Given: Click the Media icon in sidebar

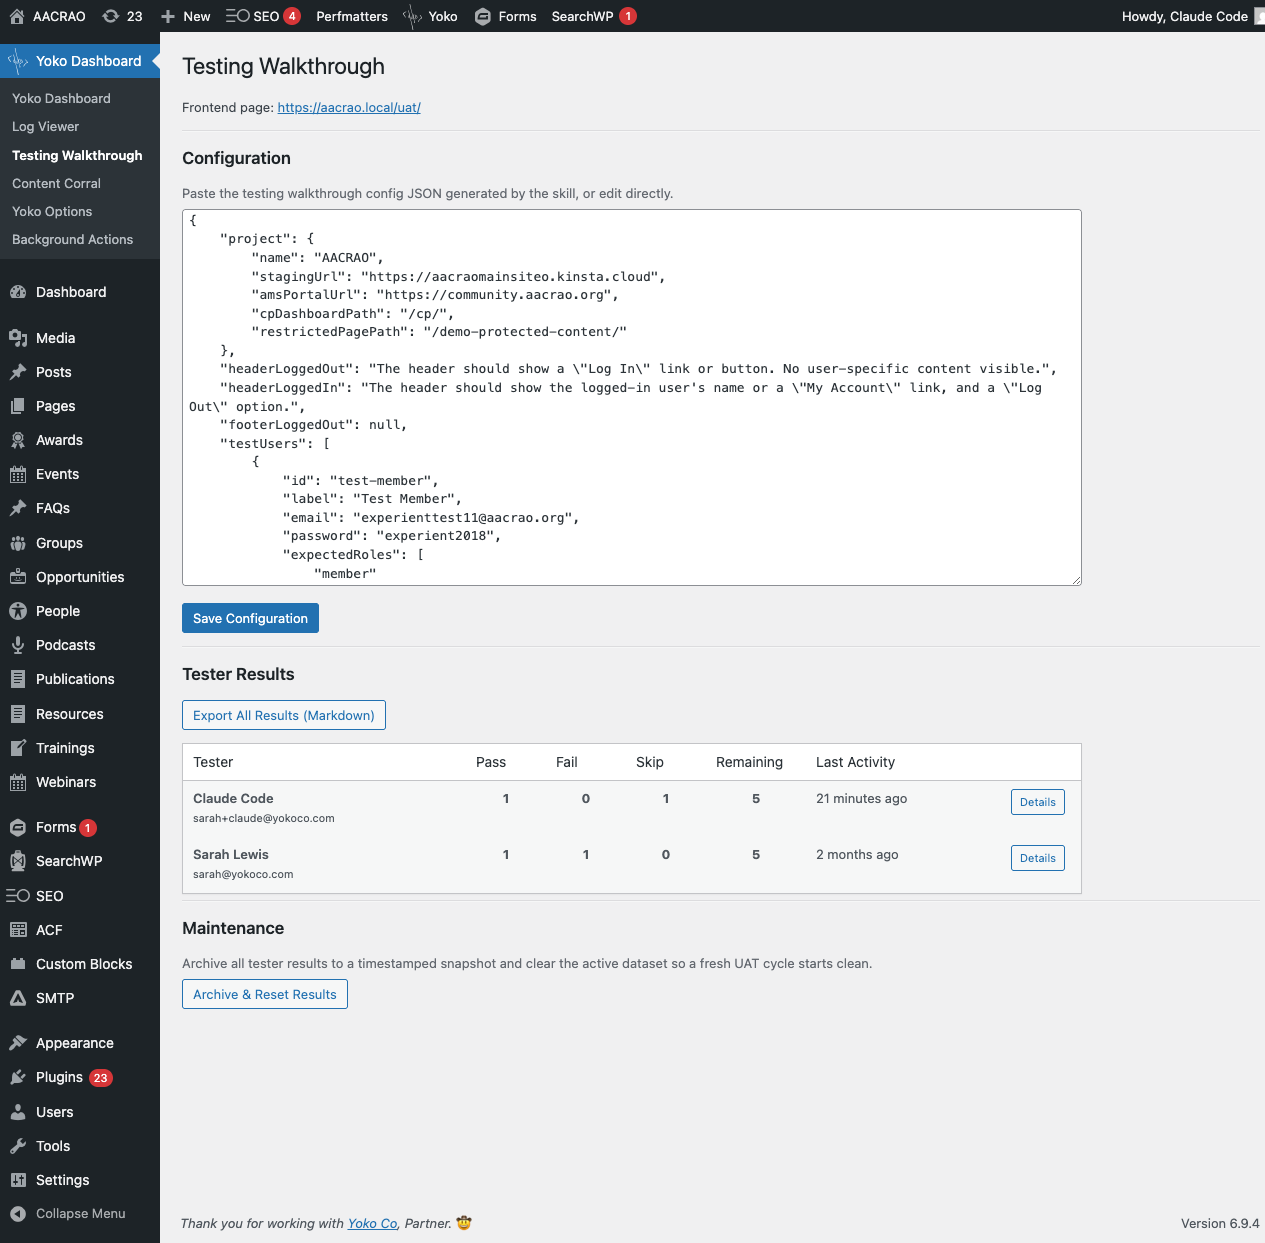Looking at the screenshot, I should point(18,338).
